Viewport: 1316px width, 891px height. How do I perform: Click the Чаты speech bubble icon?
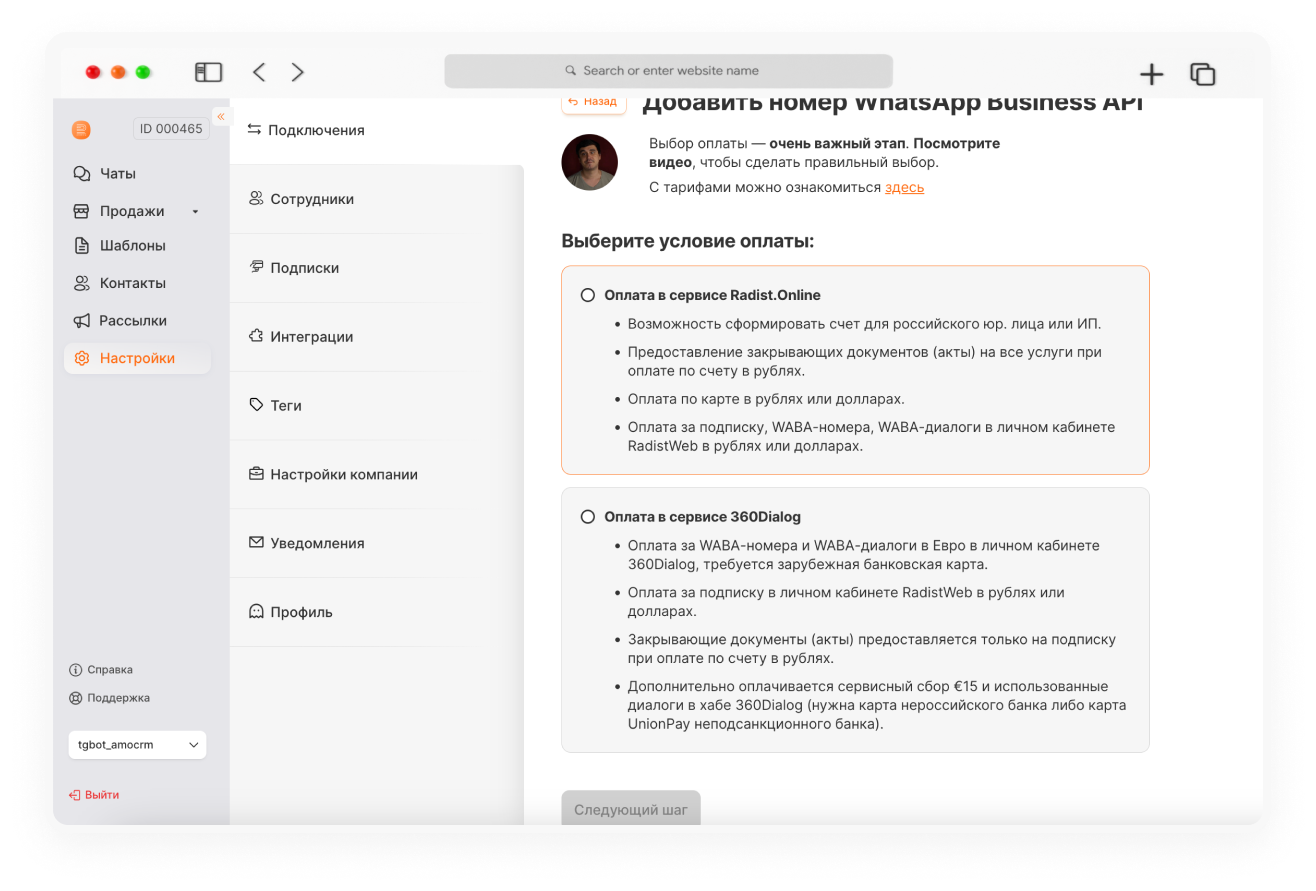point(82,173)
